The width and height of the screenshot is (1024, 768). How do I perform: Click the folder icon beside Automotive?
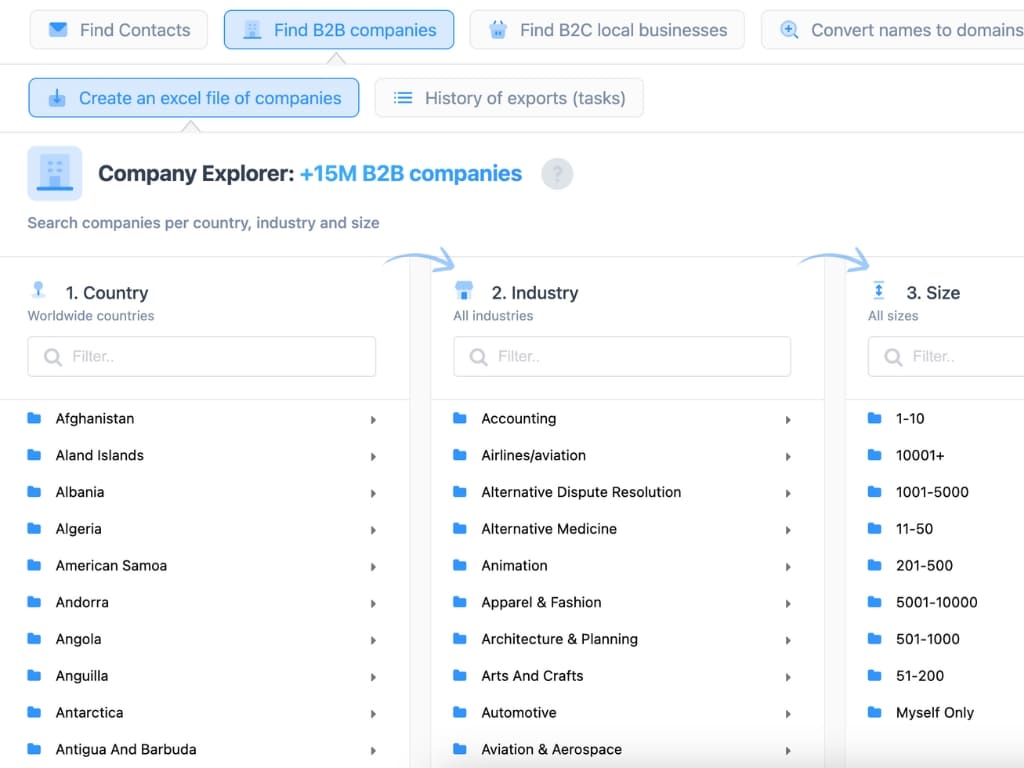click(x=460, y=712)
